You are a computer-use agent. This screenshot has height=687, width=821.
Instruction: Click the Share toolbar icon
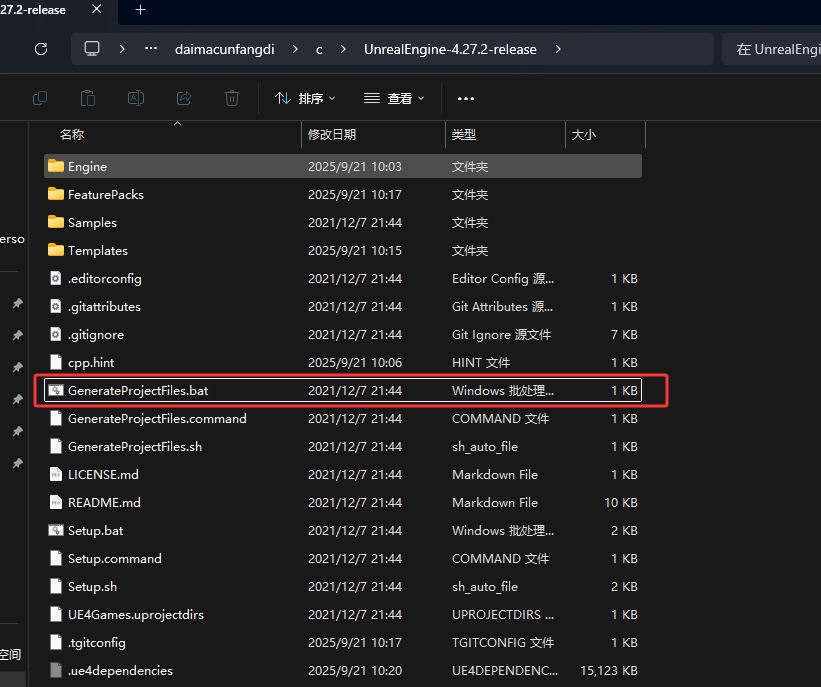tap(184, 98)
